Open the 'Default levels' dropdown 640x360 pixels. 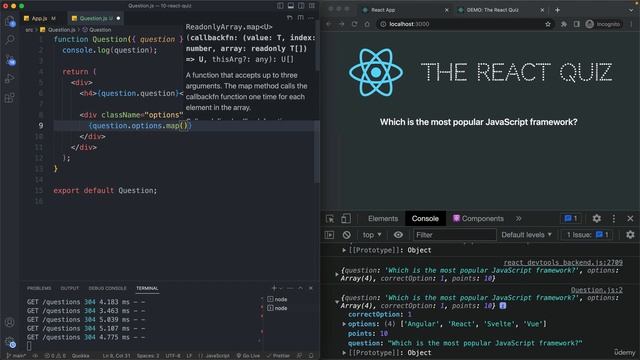point(526,235)
